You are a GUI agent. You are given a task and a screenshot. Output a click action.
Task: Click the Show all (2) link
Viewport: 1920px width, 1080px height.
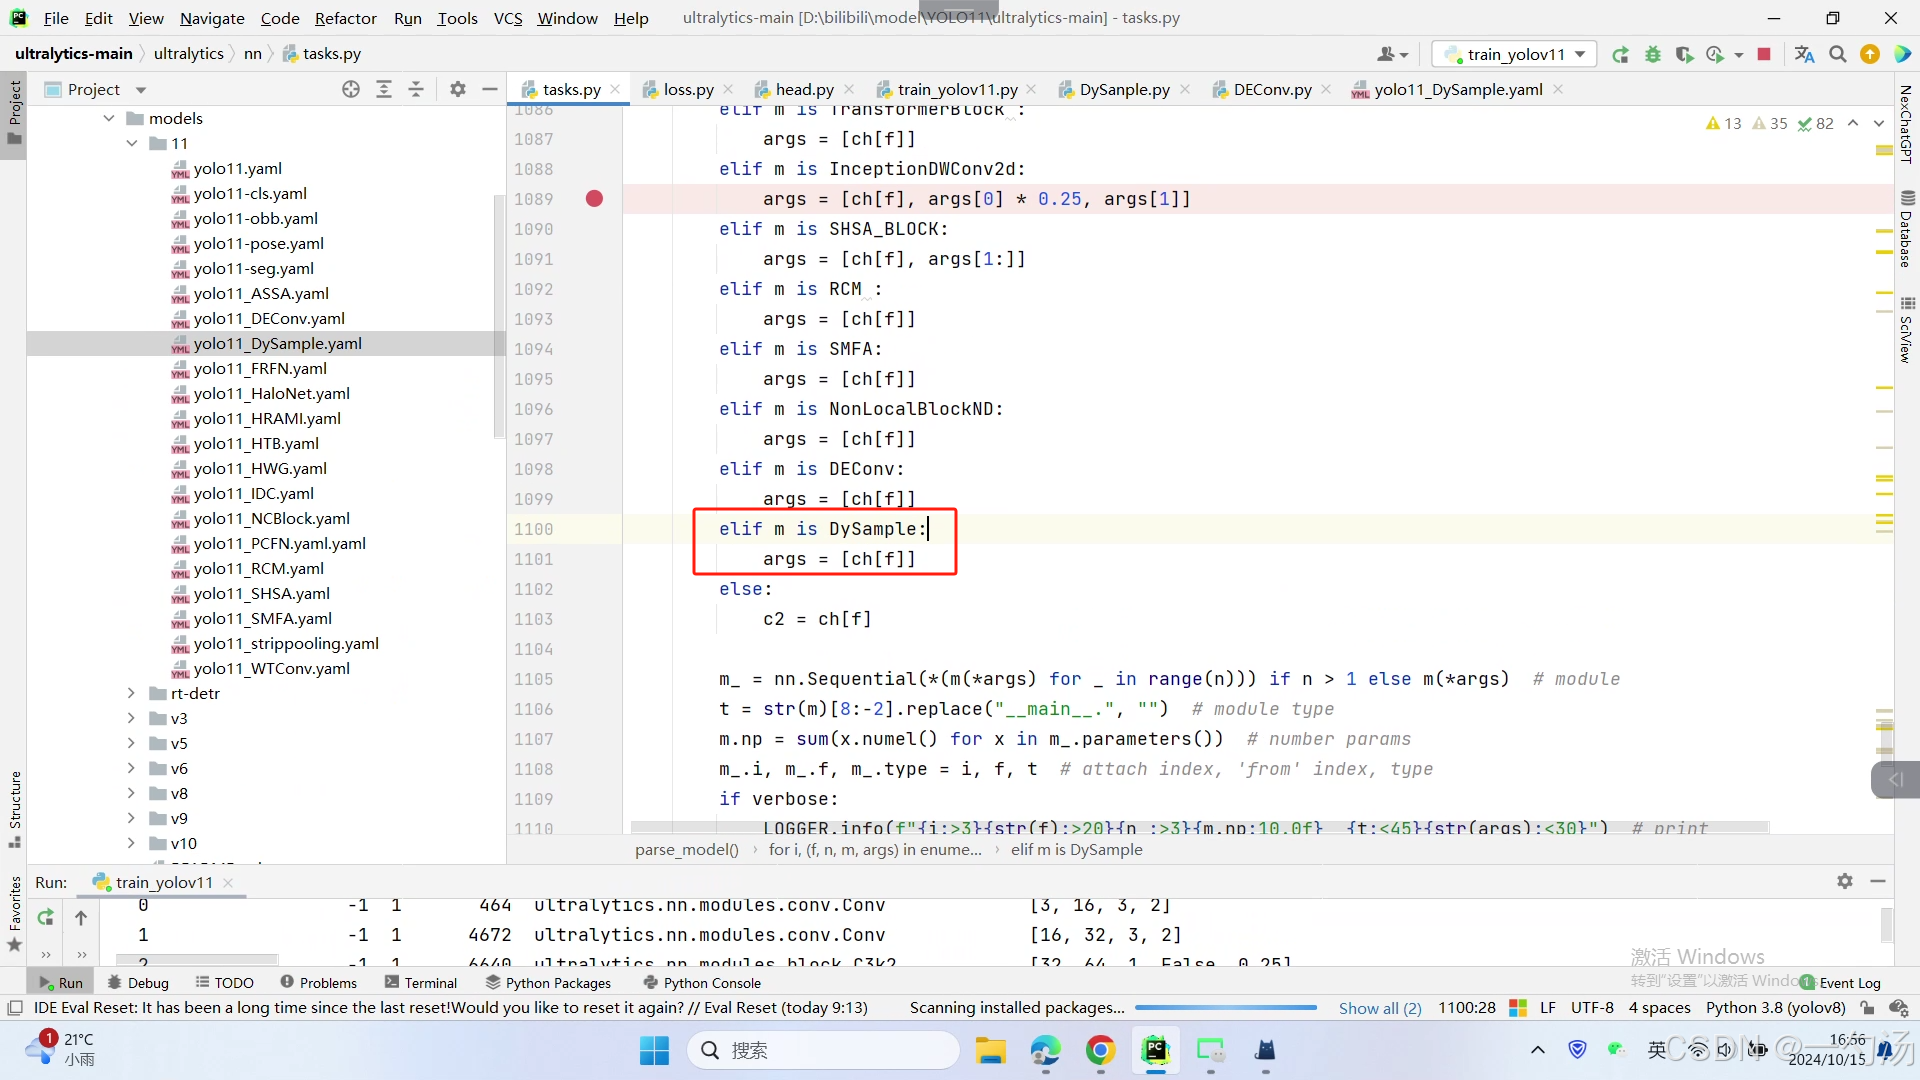1380,1008
